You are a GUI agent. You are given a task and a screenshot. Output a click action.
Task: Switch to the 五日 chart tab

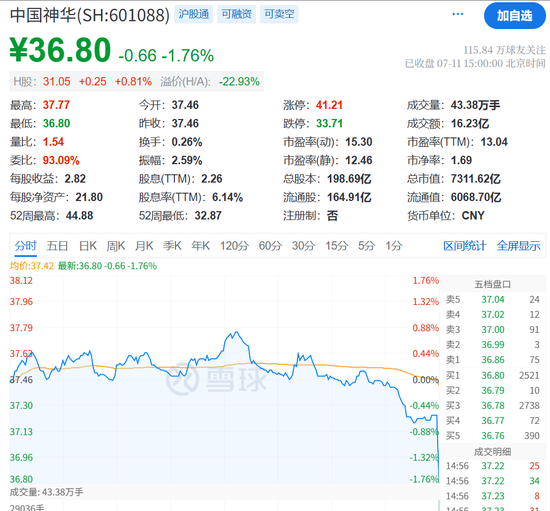[57, 246]
